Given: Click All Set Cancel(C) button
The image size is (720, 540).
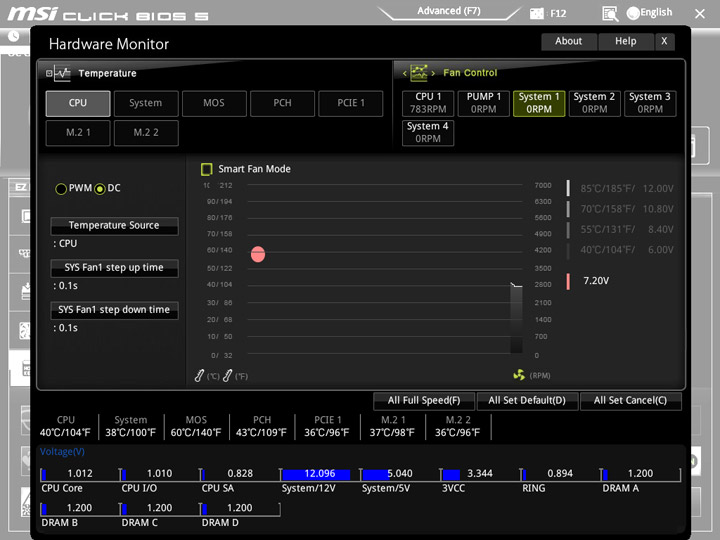Looking at the screenshot, I should point(630,400).
